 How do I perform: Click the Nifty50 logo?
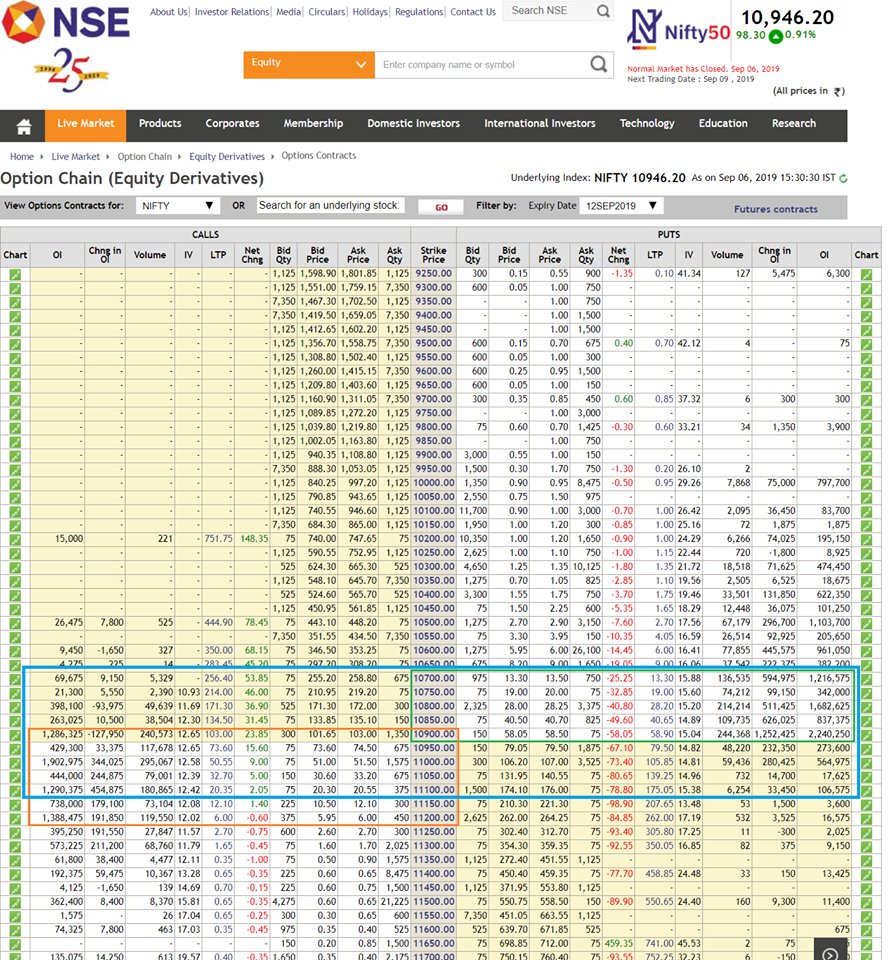coord(678,28)
